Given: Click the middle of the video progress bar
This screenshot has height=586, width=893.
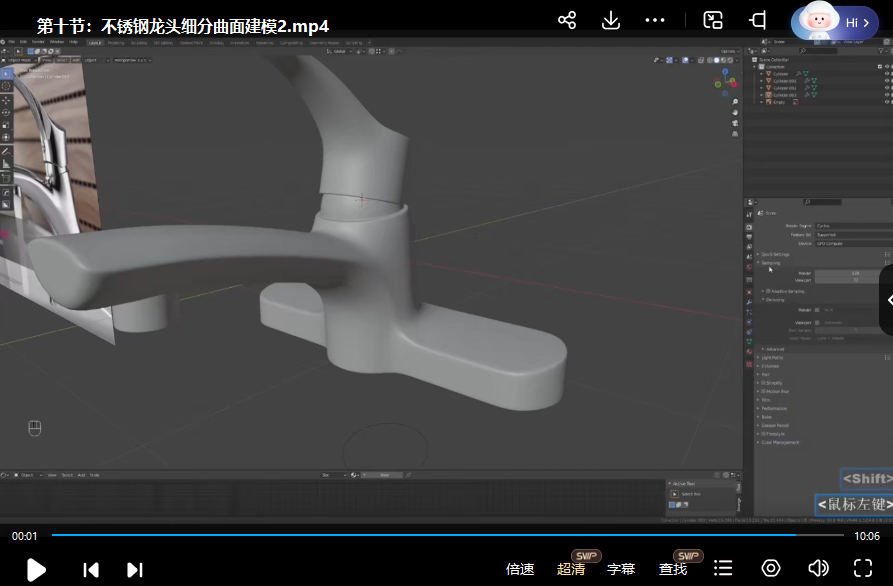Looking at the screenshot, I should coord(446,535).
